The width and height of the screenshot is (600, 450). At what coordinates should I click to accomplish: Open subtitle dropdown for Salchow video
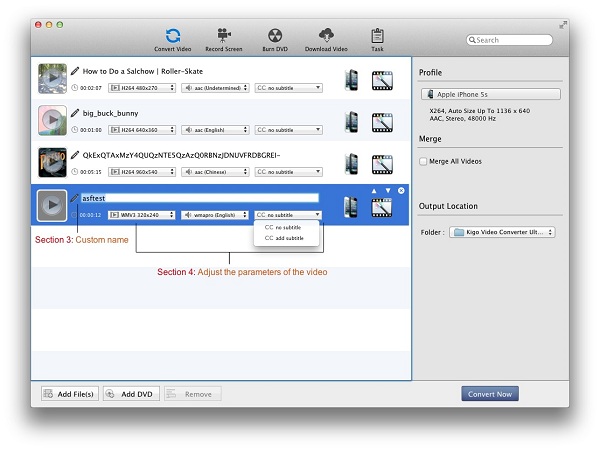point(289,88)
